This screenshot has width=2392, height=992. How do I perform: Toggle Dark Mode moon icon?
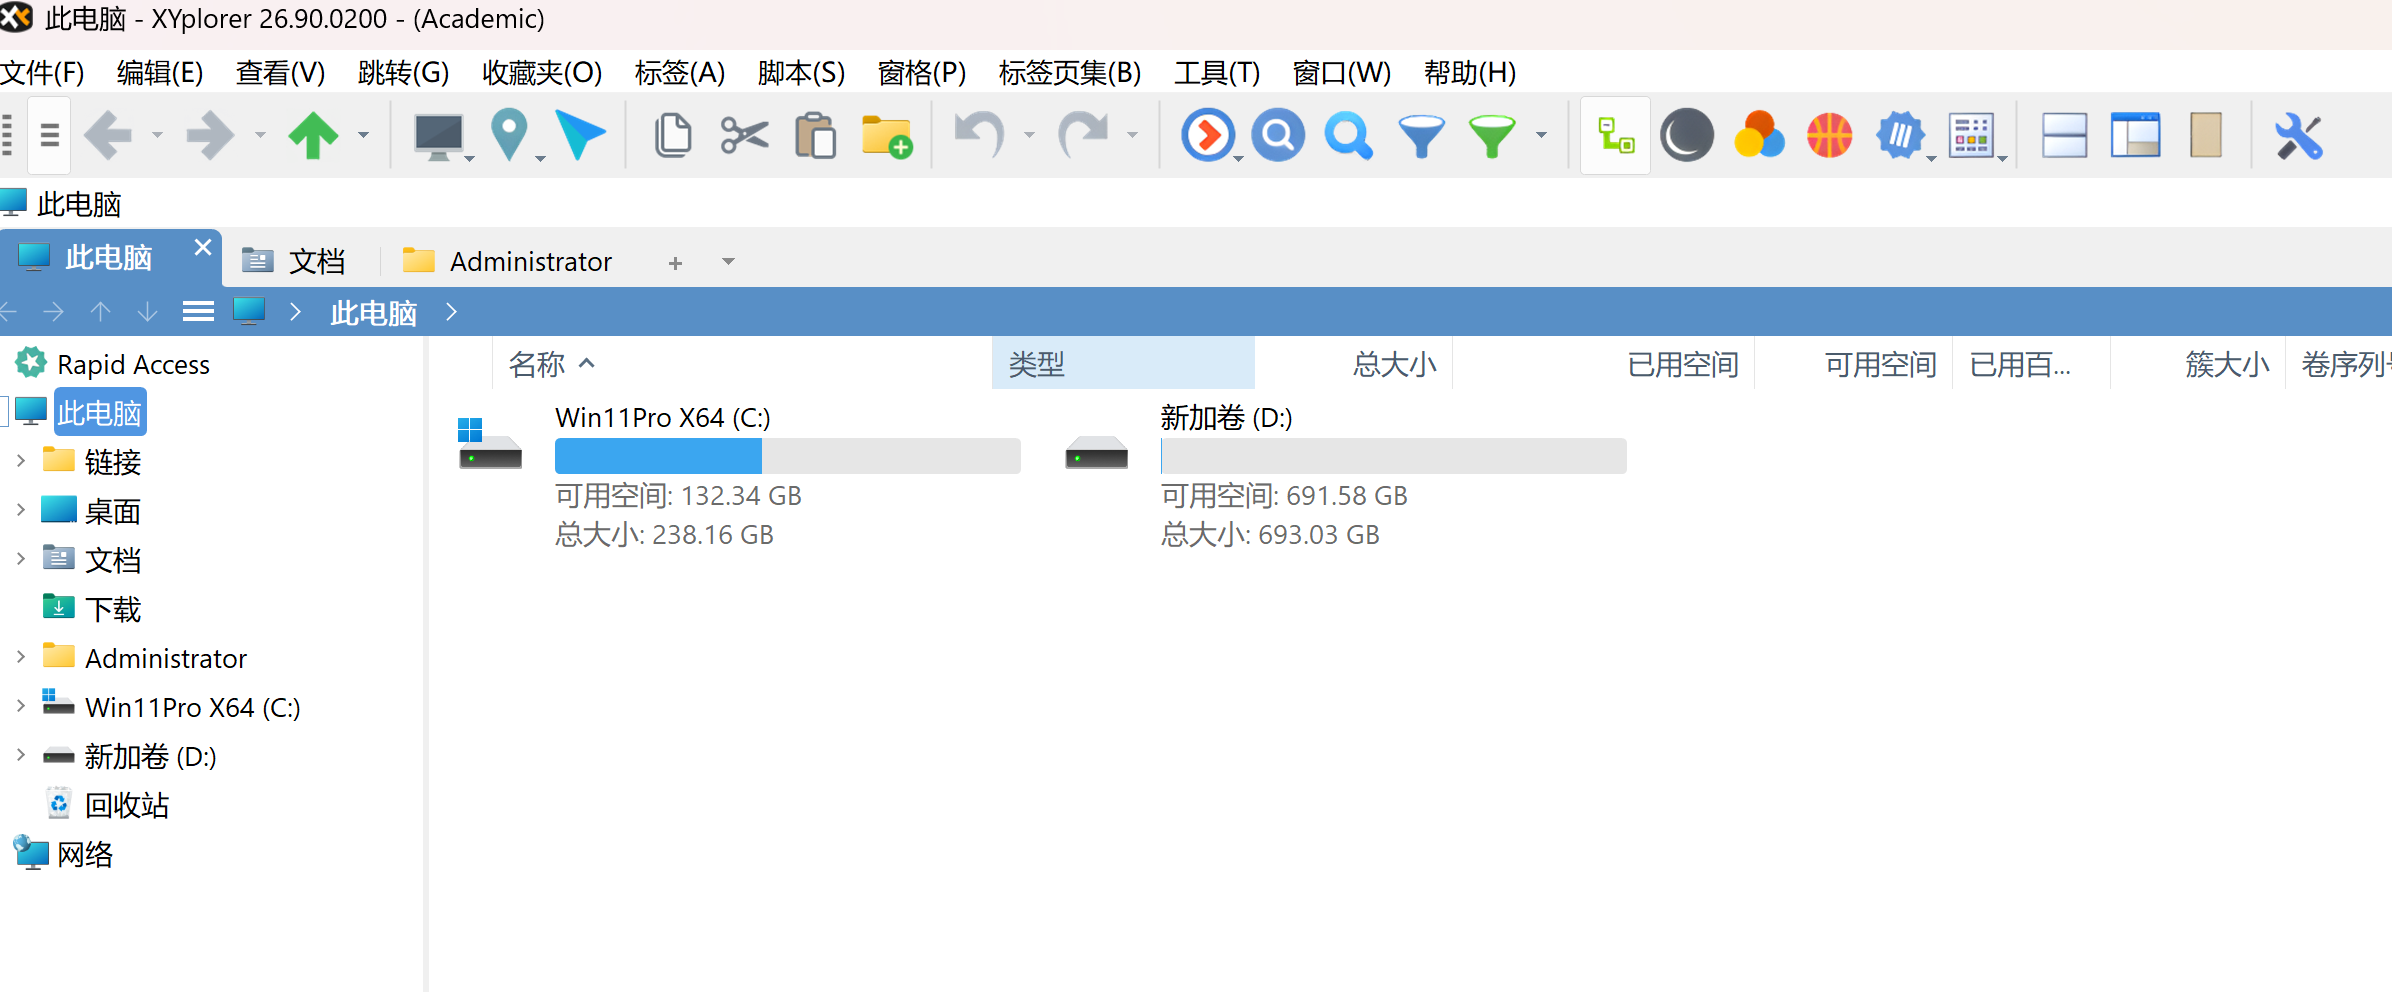(x=1687, y=135)
